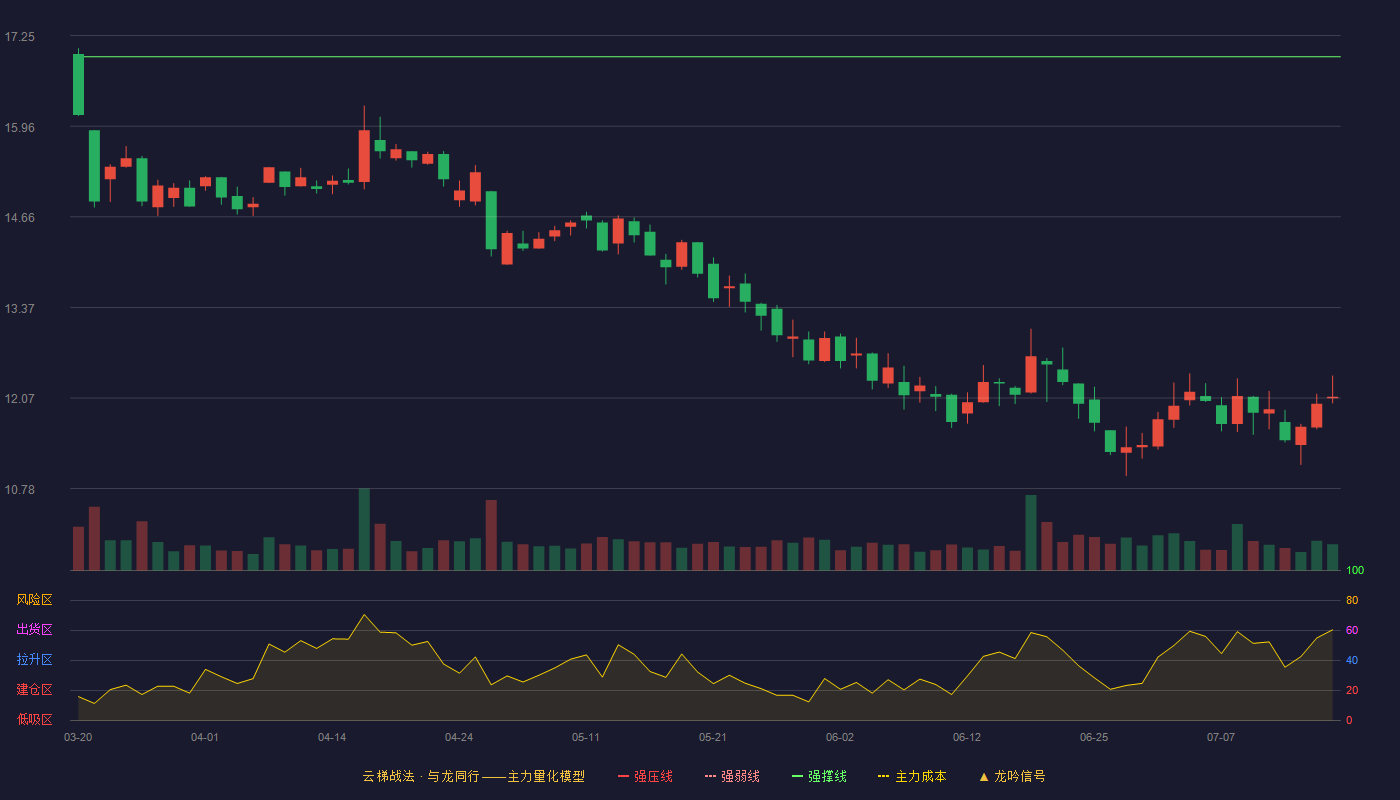The height and width of the screenshot is (800, 1400).
Task: Toggle the 龙吟信号 triangle legend item
Action: (x=1012, y=776)
